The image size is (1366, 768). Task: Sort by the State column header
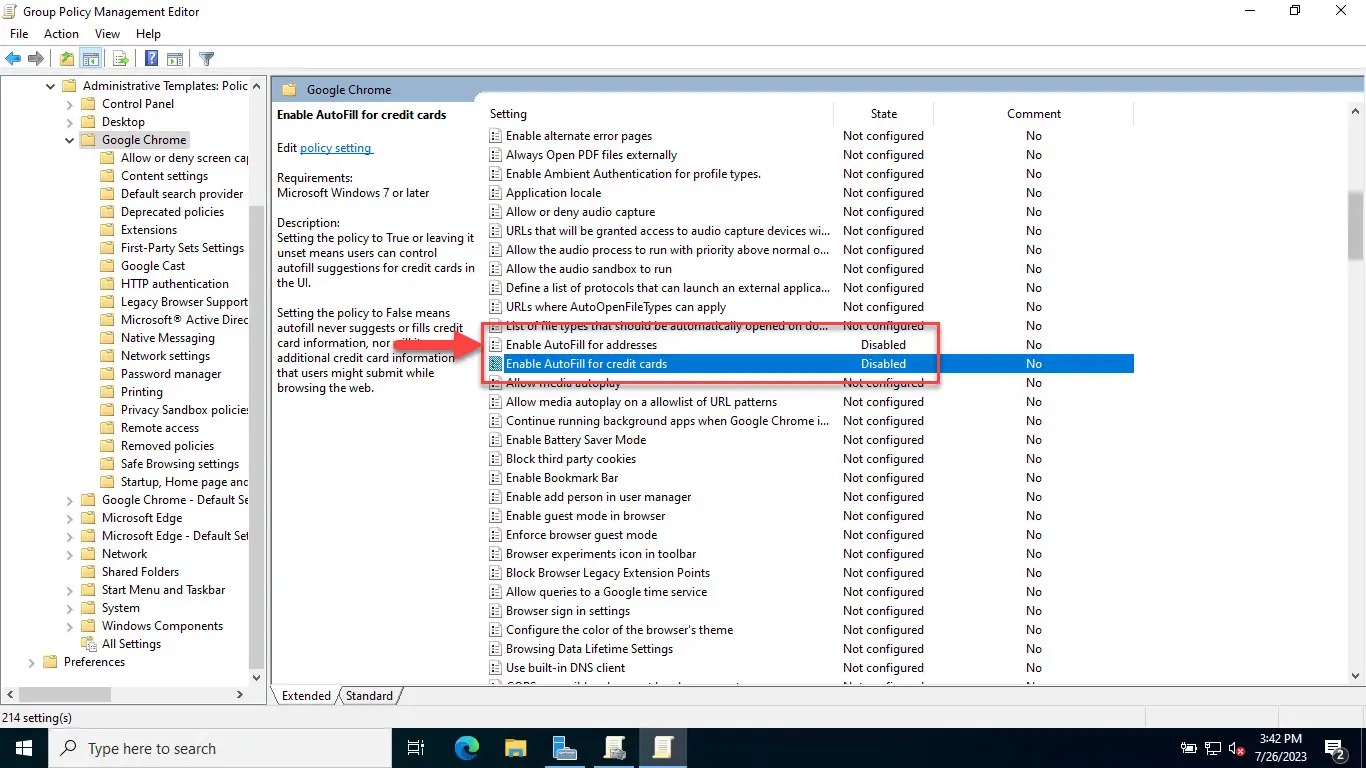point(884,114)
